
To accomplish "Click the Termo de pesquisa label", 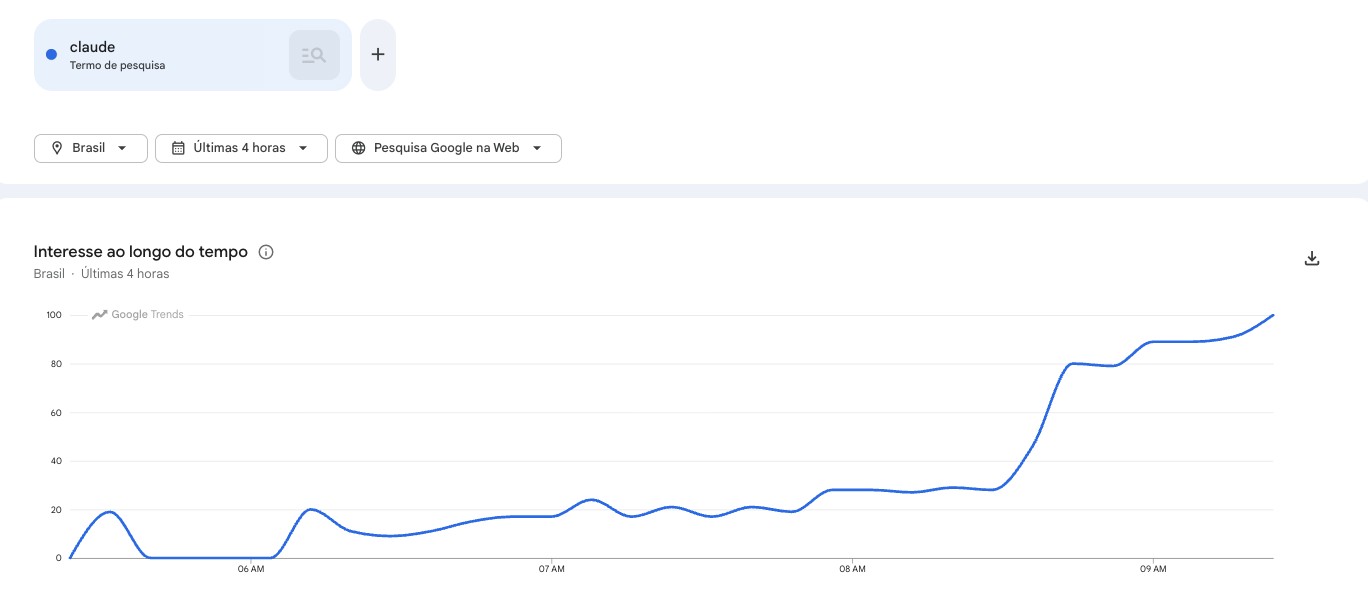I will coord(117,66).
